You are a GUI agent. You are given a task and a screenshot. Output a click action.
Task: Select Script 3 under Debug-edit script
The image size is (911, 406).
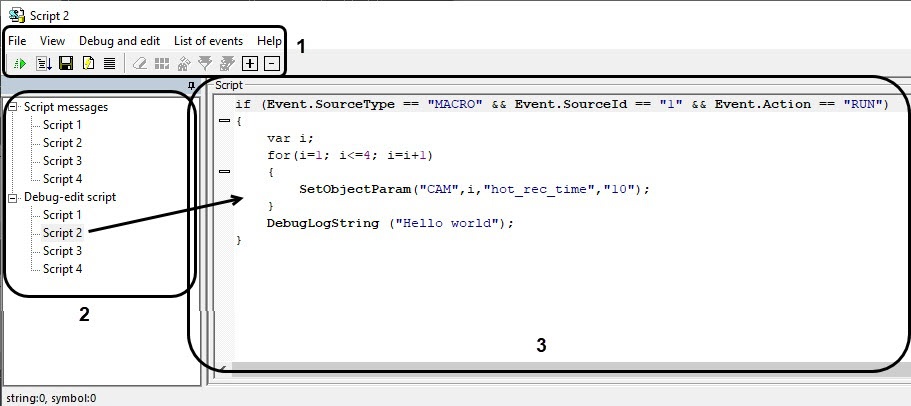[x=62, y=251]
